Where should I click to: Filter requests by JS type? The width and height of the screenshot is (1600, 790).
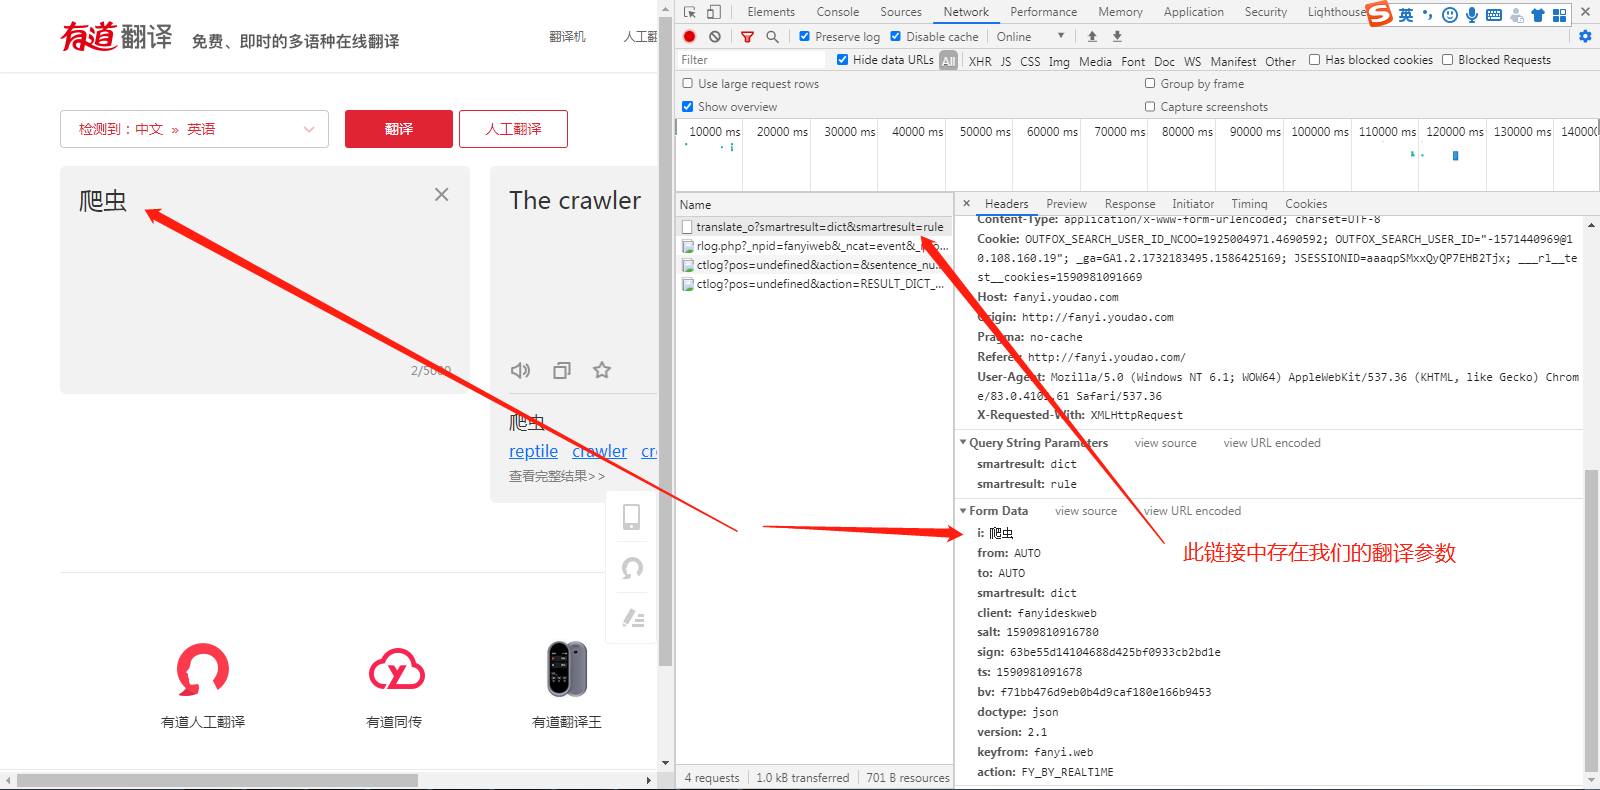pos(1006,61)
